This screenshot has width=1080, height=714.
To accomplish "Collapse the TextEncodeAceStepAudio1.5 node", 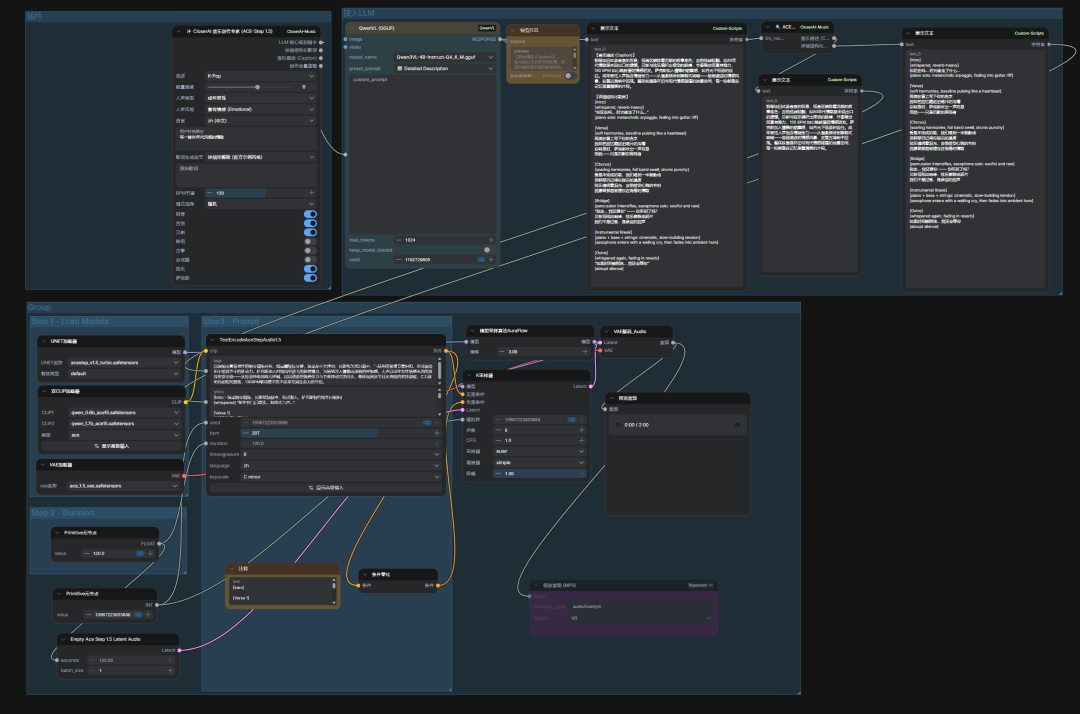I will coord(211,340).
